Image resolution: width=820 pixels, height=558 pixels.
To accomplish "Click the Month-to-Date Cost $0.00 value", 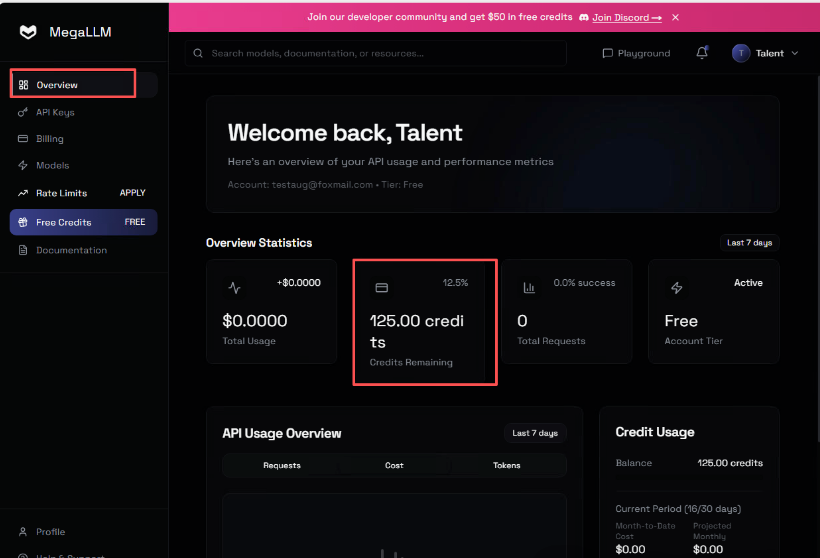I will 630,549.
